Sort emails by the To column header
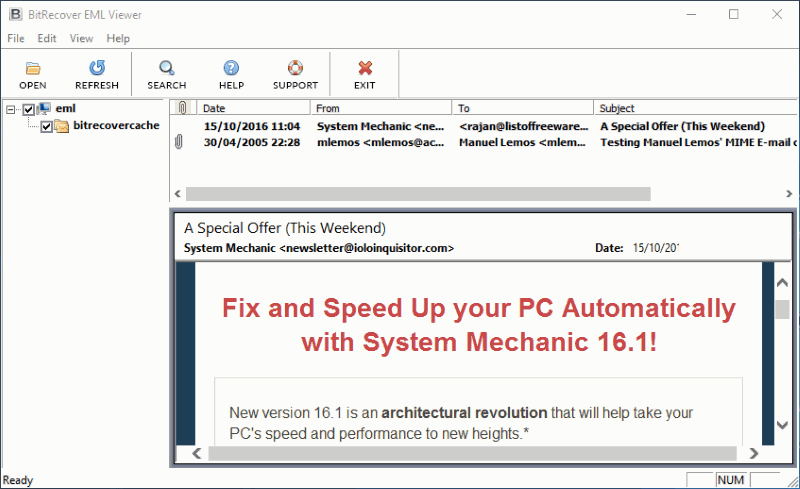This screenshot has height=489, width=800. coord(523,108)
